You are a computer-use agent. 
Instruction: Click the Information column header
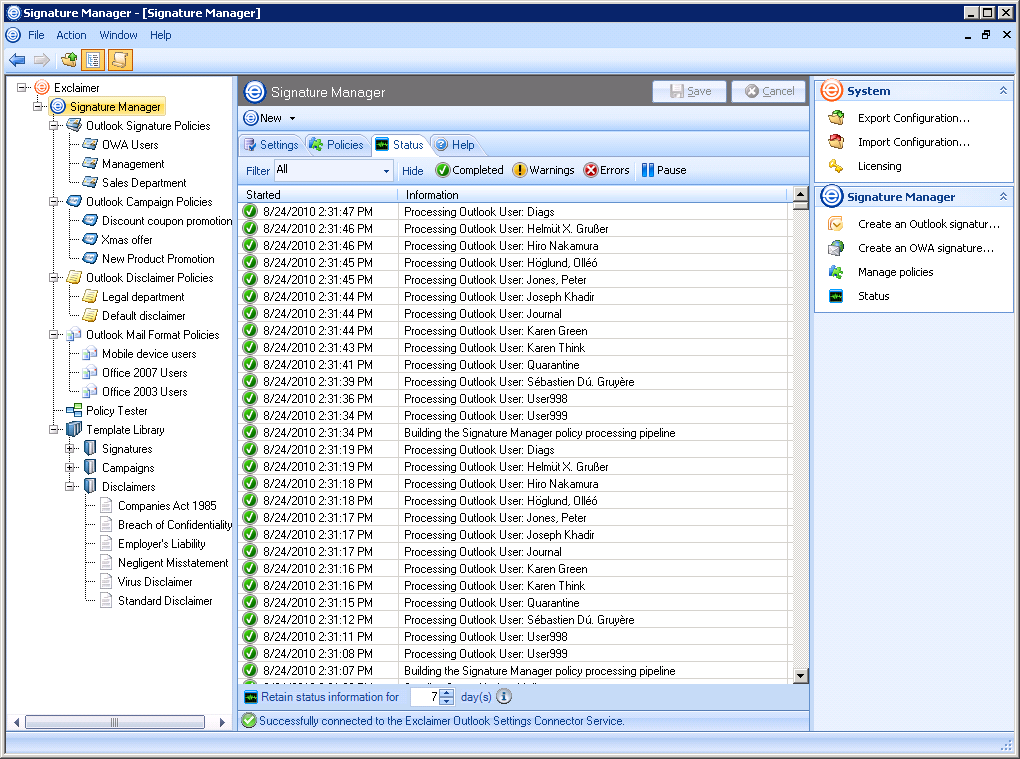tap(593, 194)
